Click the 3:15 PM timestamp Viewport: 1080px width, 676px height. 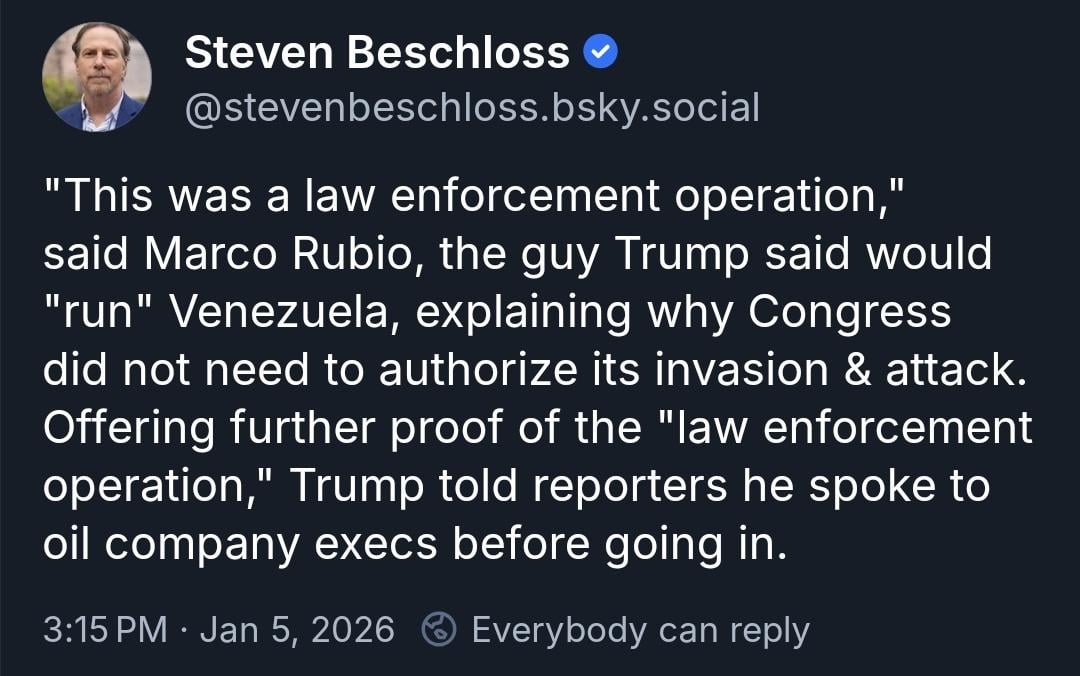click(x=105, y=630)
